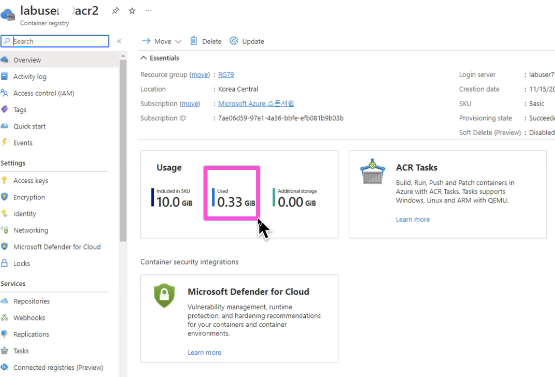Click the Update button label

click(253, 41)
